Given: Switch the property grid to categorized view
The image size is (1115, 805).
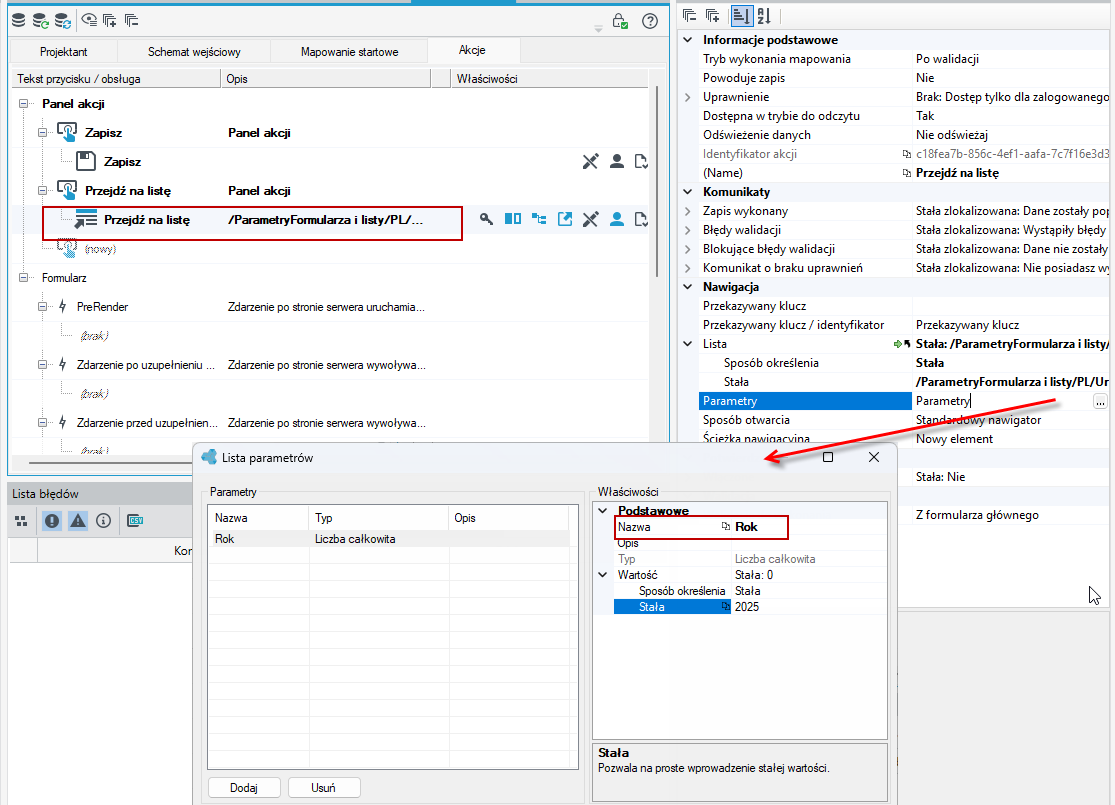Looking at the screenshot, I should [x=742, y=16].
